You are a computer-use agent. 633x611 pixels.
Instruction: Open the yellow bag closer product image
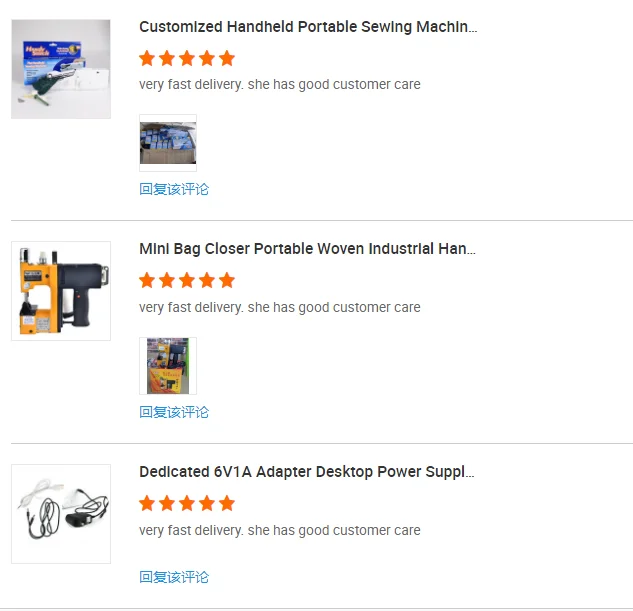61,291
